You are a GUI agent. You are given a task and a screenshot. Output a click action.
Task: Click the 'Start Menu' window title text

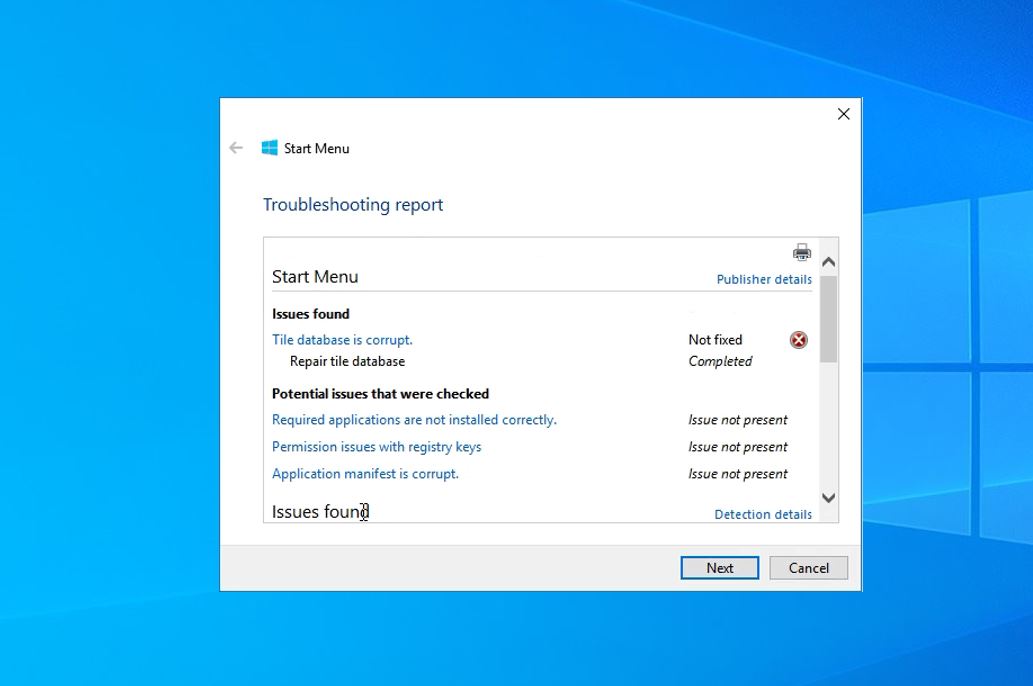(317, 148)
